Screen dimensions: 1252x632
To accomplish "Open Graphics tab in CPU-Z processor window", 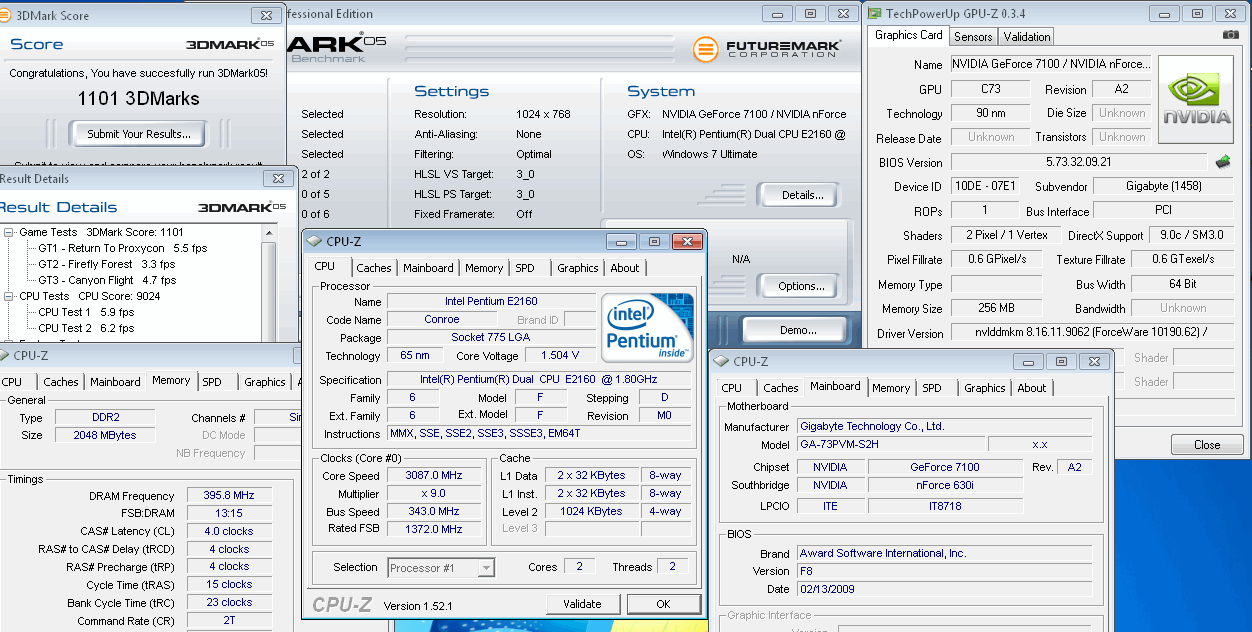I will (x=578, y=268).
